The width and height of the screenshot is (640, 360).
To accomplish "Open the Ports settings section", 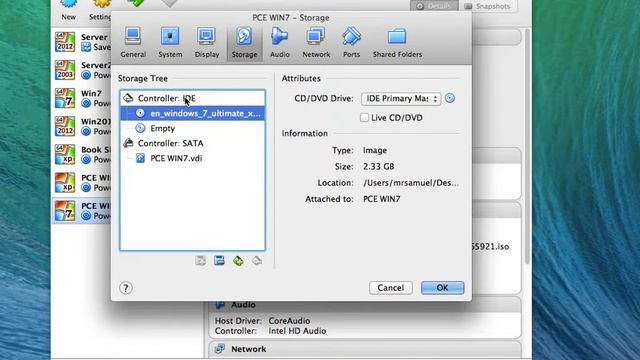I will click(x=351, y=42).
